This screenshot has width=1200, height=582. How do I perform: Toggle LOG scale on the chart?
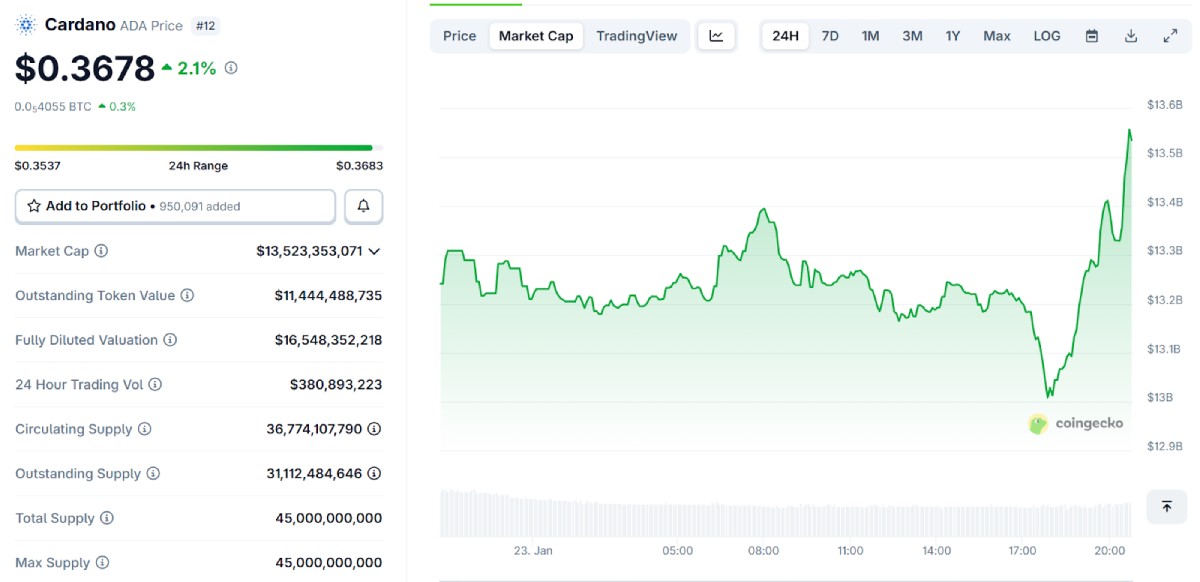[x=1047, y=36]
